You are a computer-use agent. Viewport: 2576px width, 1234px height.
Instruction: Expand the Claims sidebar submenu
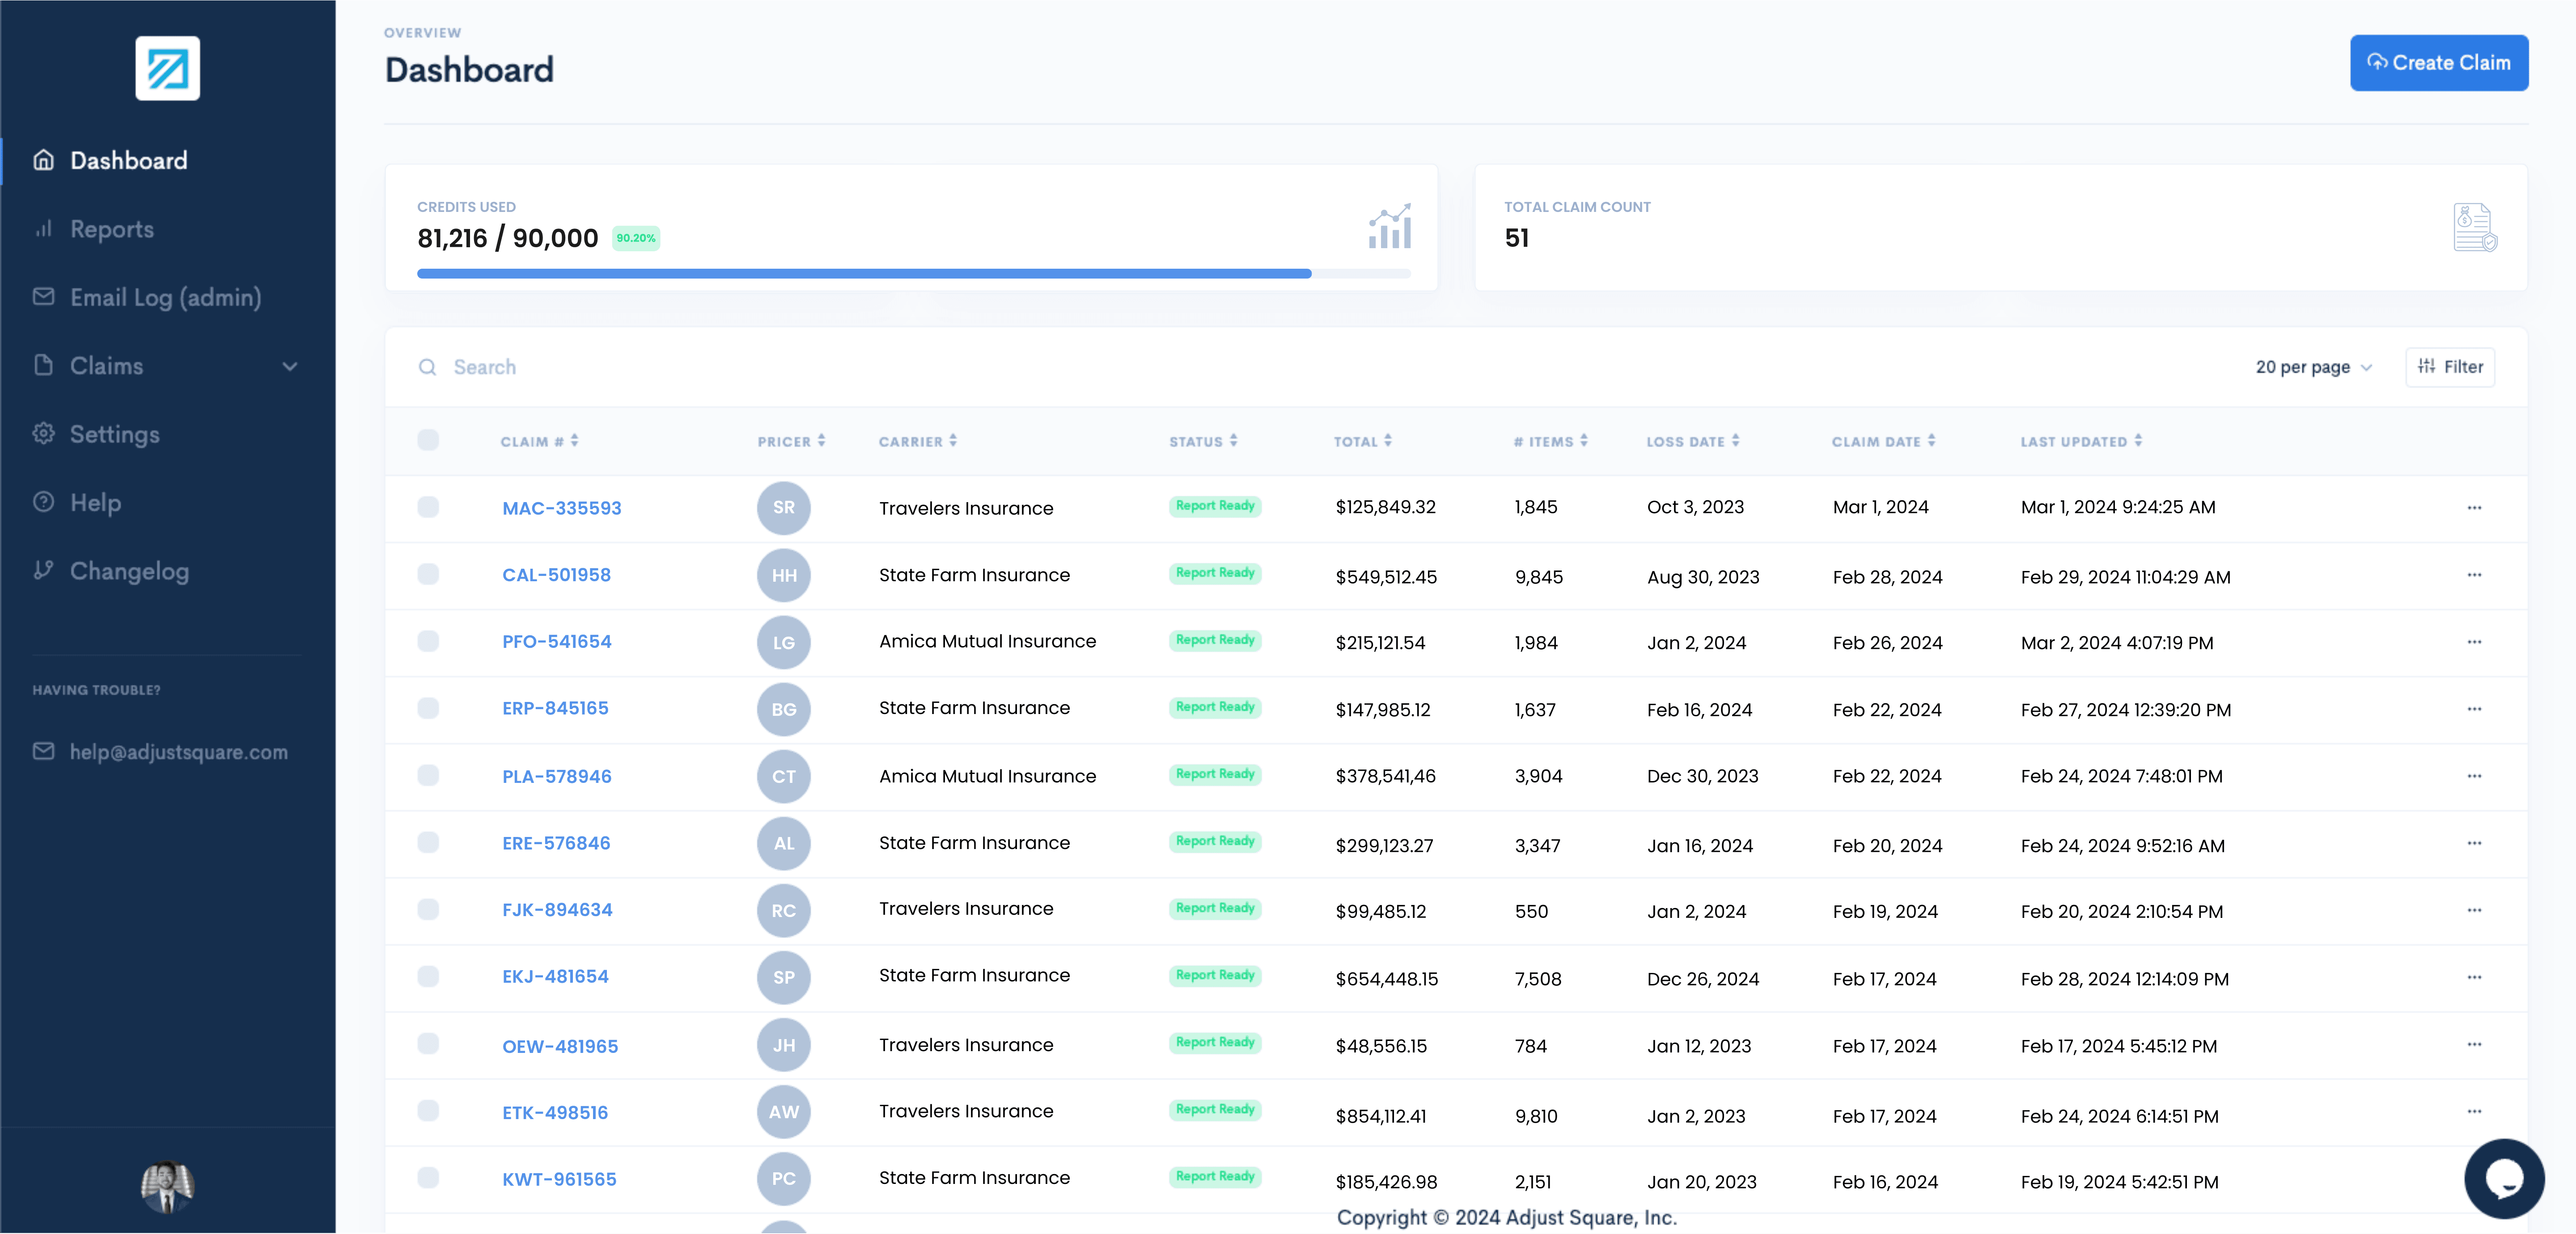click(289, 366)
